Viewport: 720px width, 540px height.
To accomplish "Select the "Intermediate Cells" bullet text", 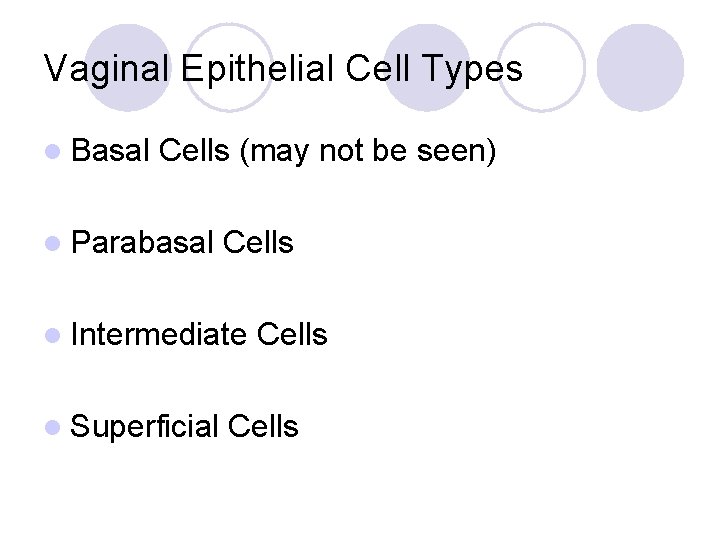I will (x=199, y=335).
